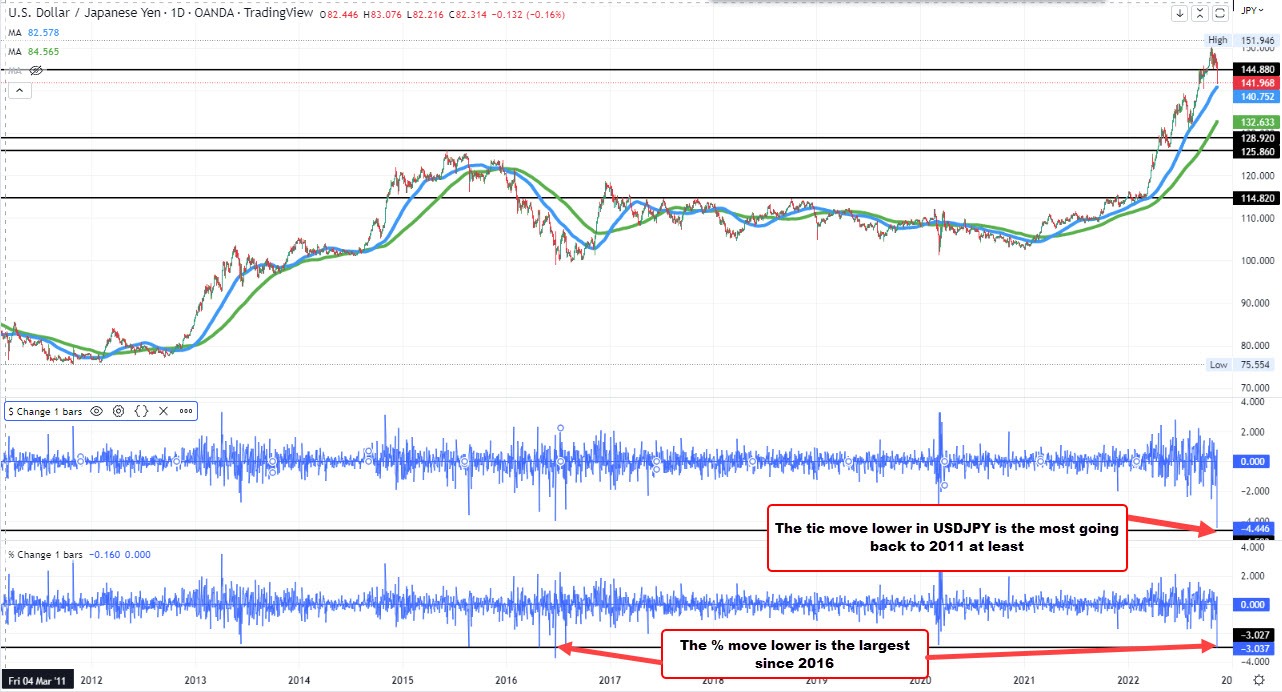Click the red 141.968 current price label
This screenshot has width=1282, height=692.
point(1257,83)
